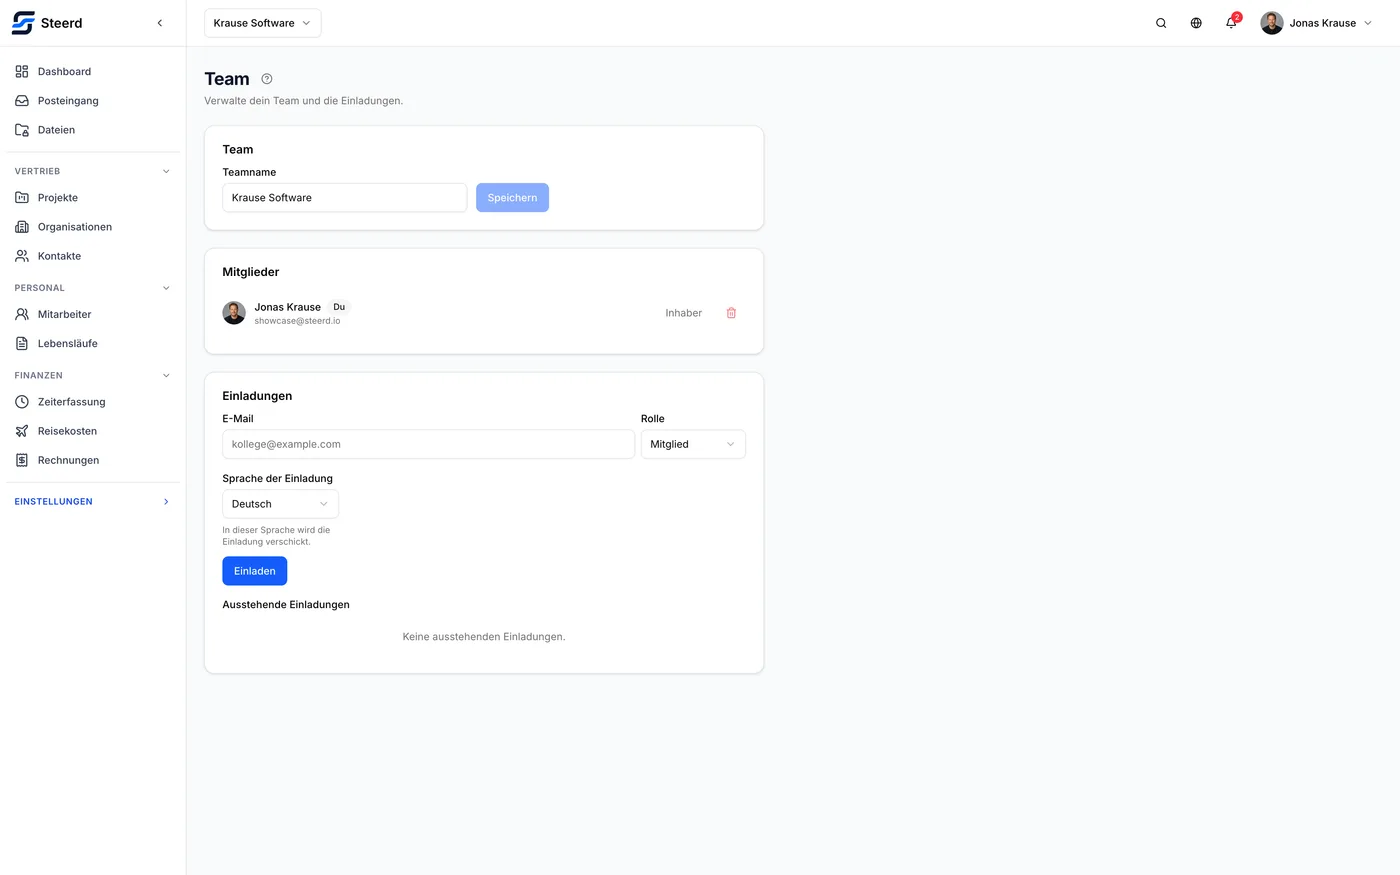This screenshot has width=1400, height=875.
Task: Click the Dashboard icon in sidebar
Action: click(22, 72)
